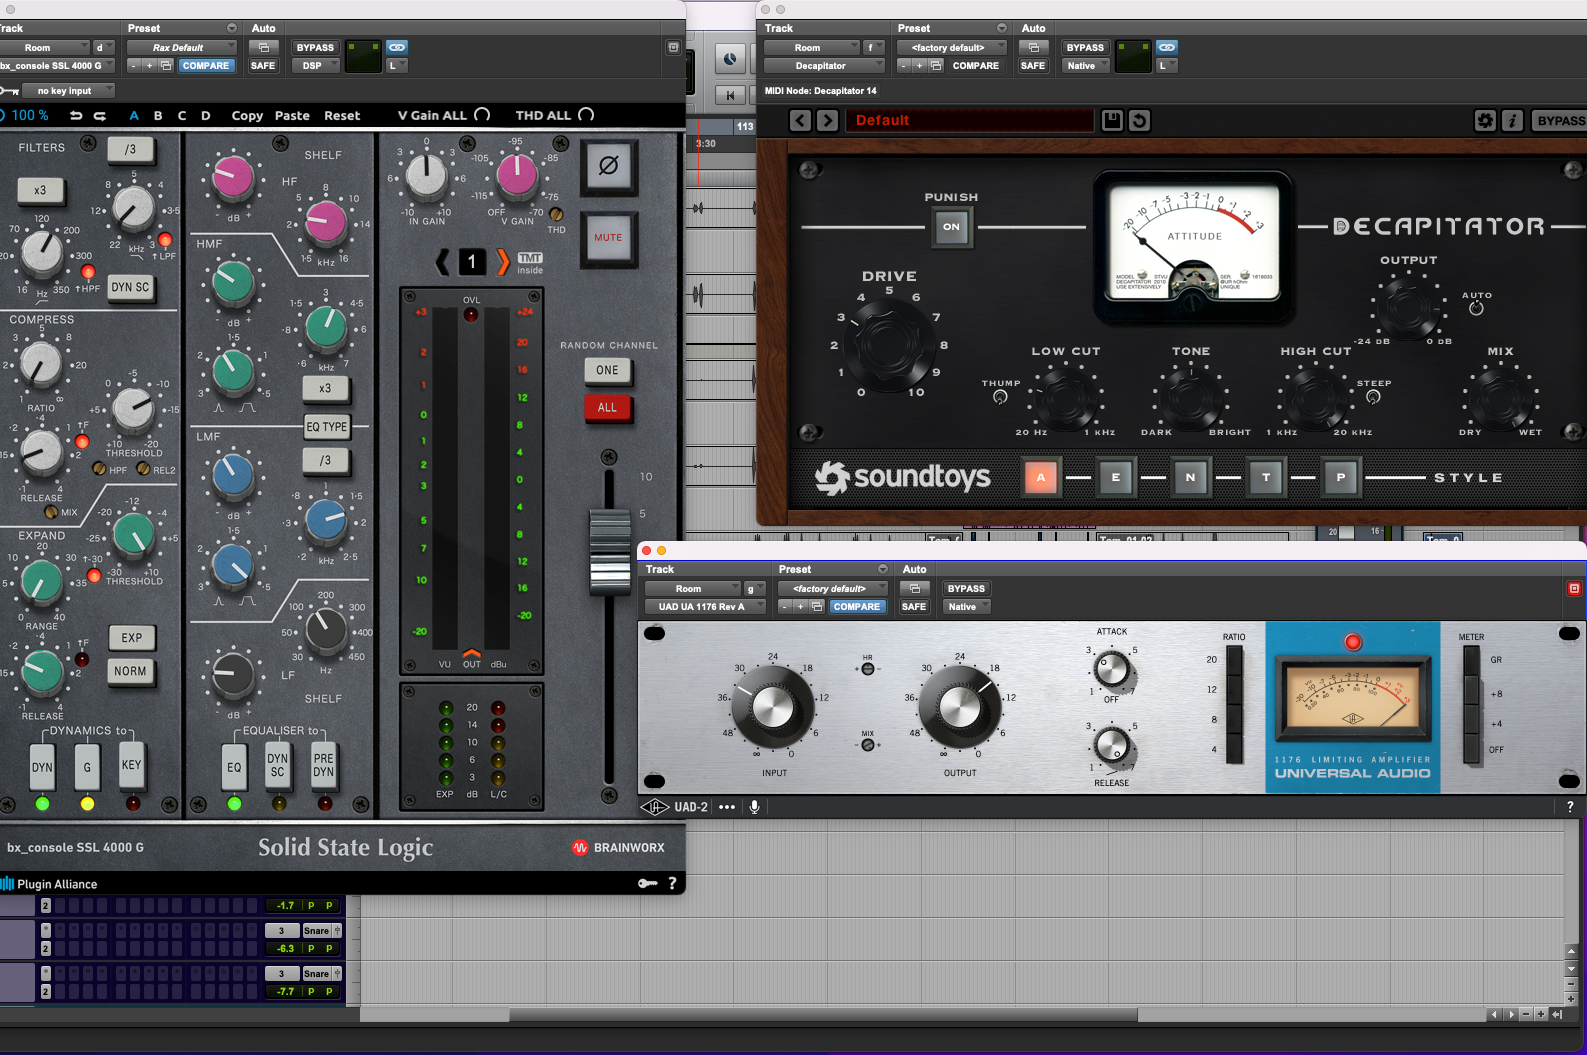Image resolution: width=1587 pixels, height=1055 pixels.
Task: Toggle the phase invert button in bx_console
Action: click(x=608, y=165)
